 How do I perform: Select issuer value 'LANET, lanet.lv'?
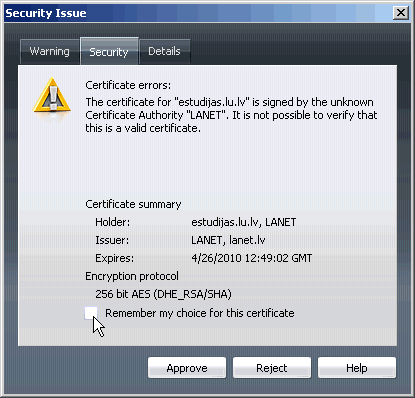[228, 240]
